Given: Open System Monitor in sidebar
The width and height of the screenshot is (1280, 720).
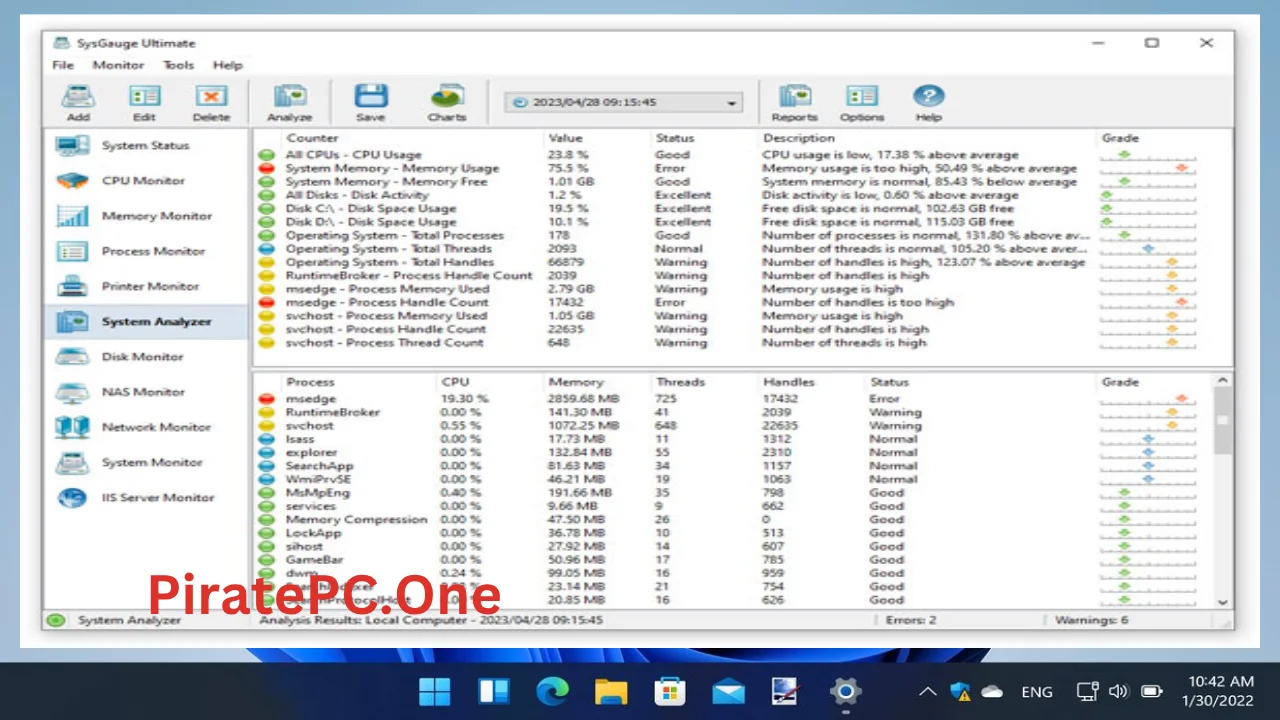Looking at the screenshot, I should 146,462.
